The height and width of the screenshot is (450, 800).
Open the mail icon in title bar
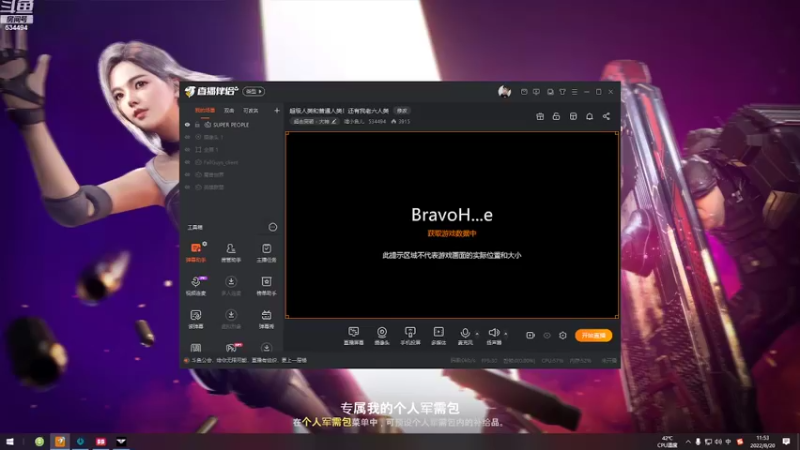[524, 92]
